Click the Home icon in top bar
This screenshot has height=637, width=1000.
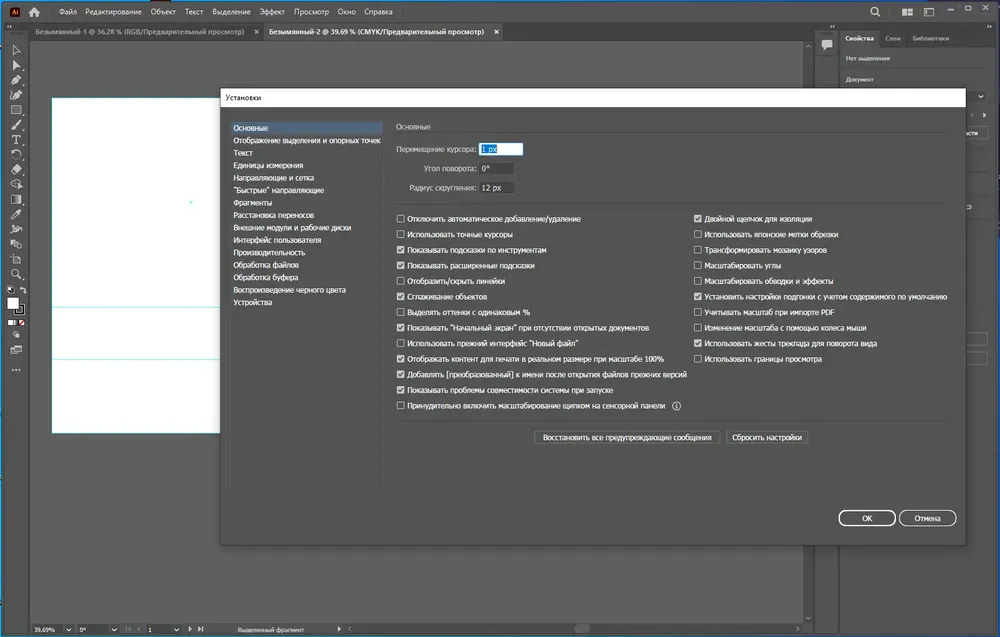34,11
